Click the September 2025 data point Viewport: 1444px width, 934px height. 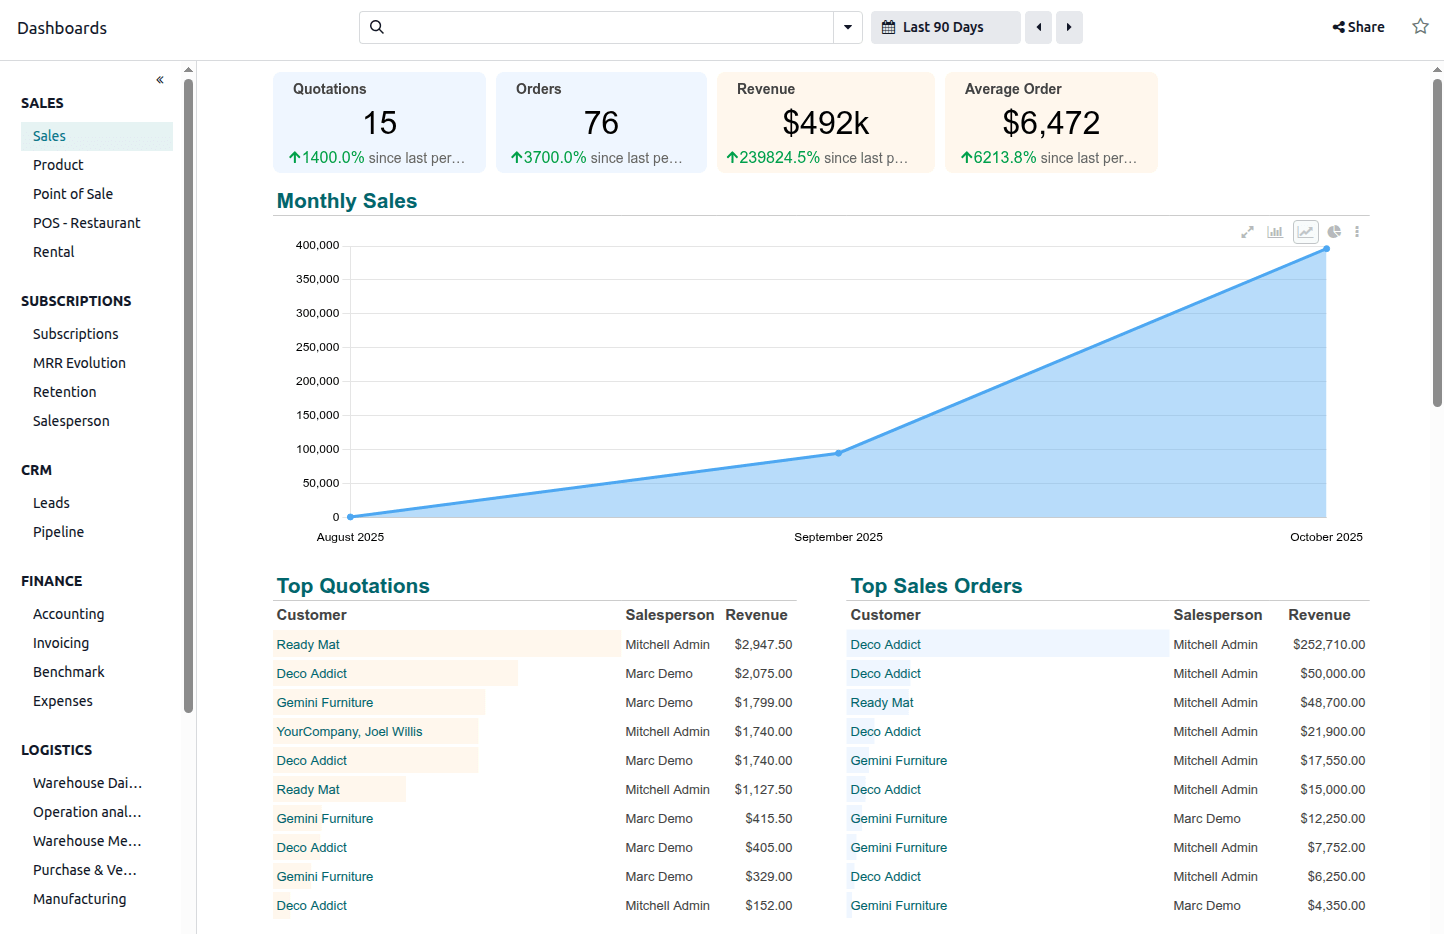(x=838, y=453)
